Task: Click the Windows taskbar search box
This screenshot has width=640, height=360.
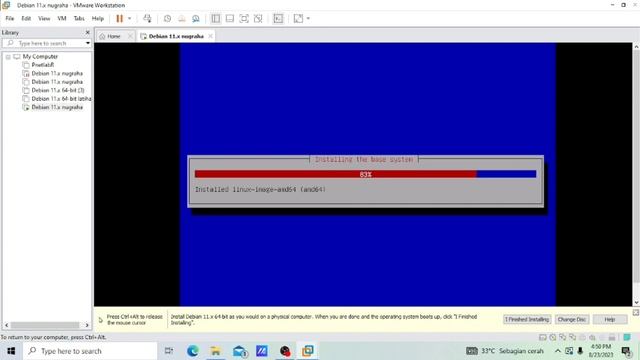Action: tap(90, 351)
